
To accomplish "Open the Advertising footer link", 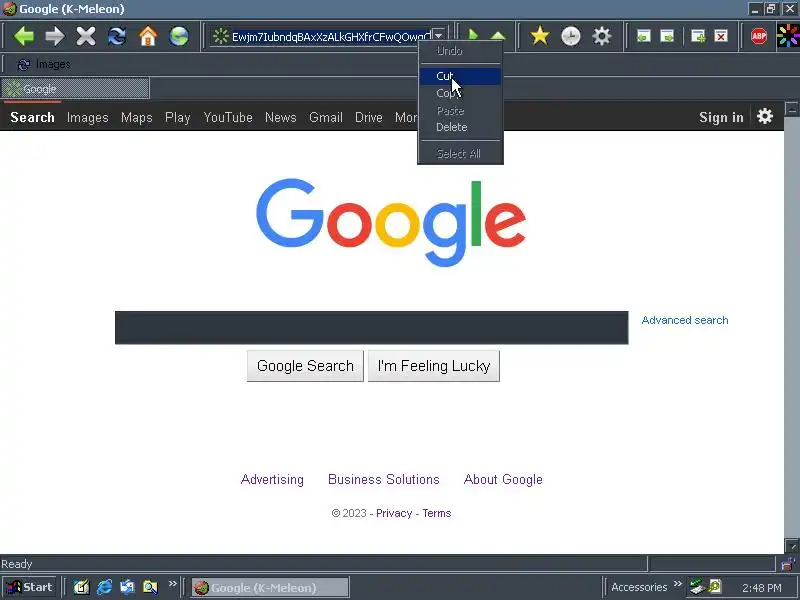I will point(272,480).
